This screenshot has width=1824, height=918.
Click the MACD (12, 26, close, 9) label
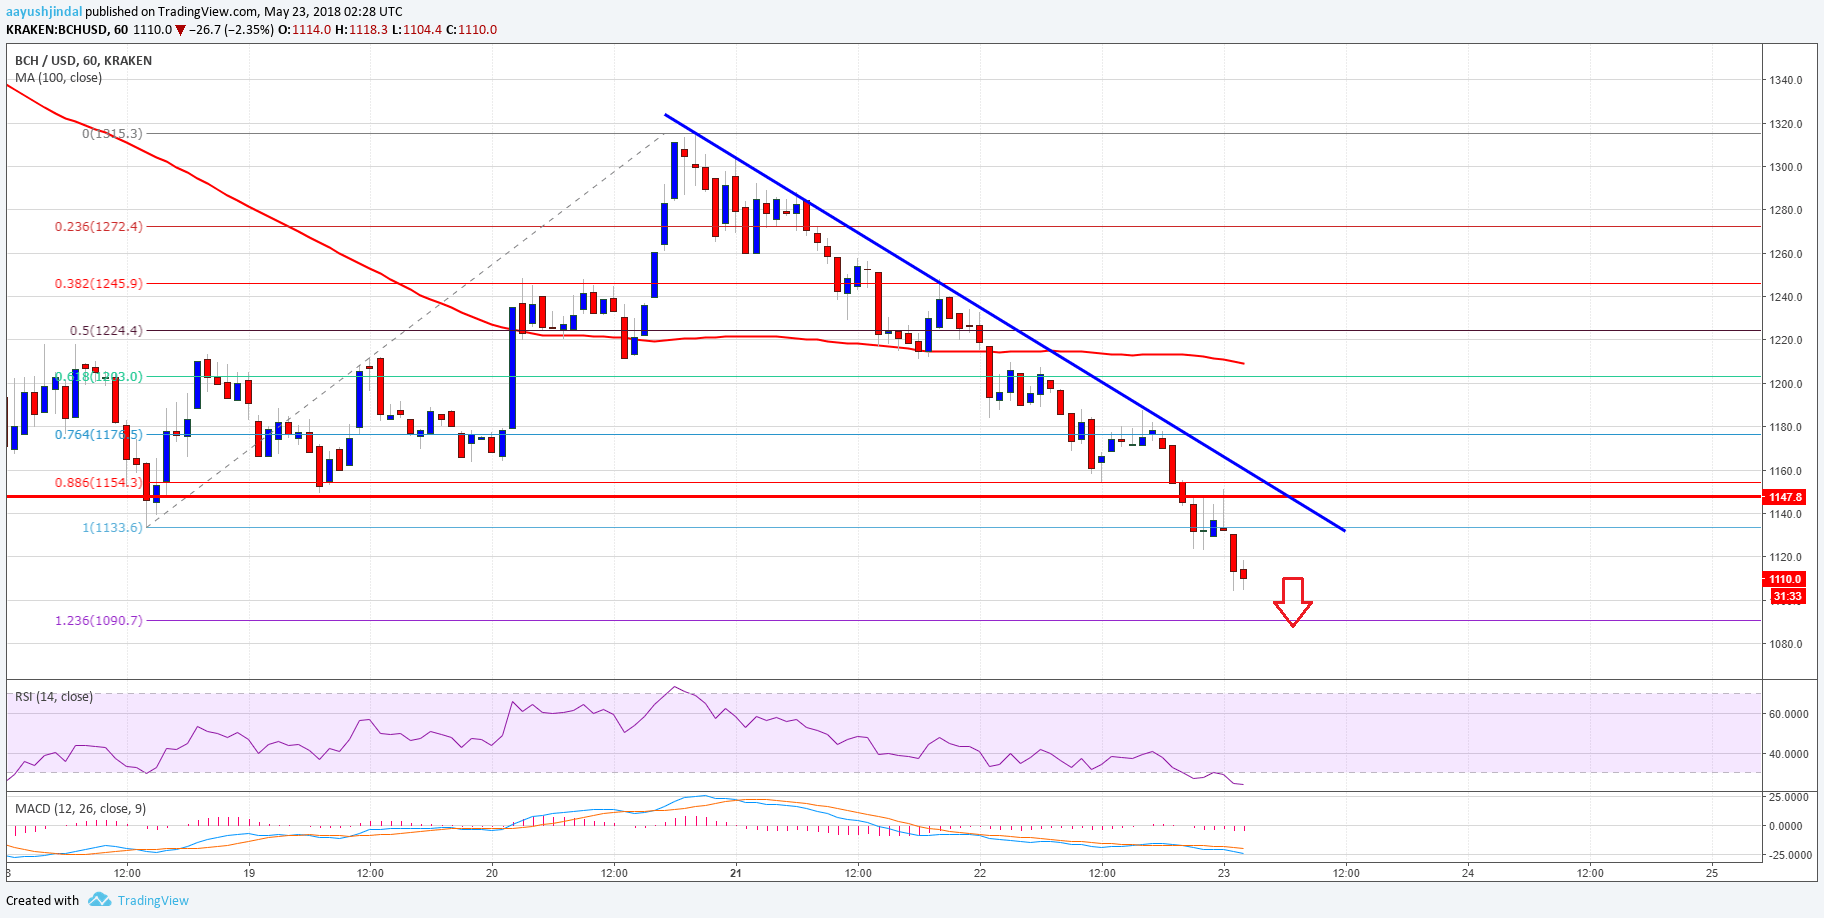point(80,808)
